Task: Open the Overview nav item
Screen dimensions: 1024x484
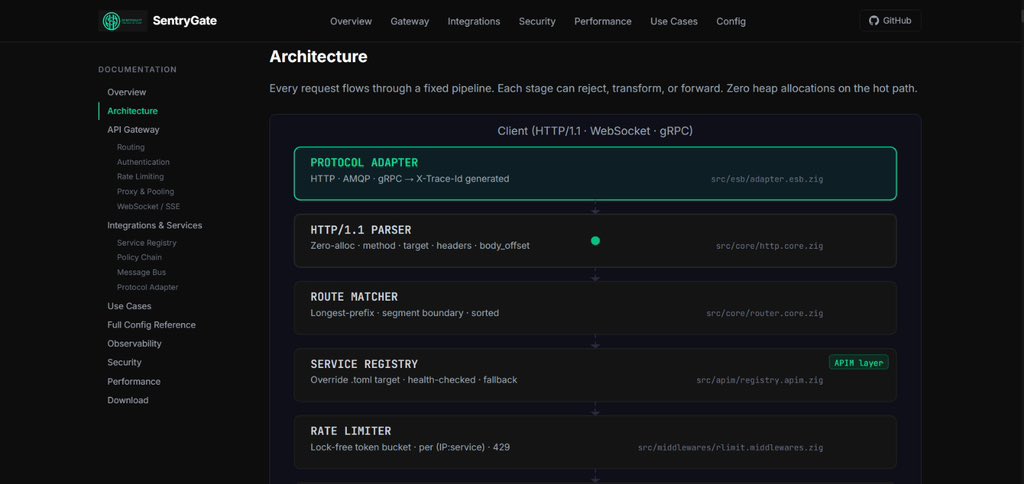Action: click(x=351, y=22)
